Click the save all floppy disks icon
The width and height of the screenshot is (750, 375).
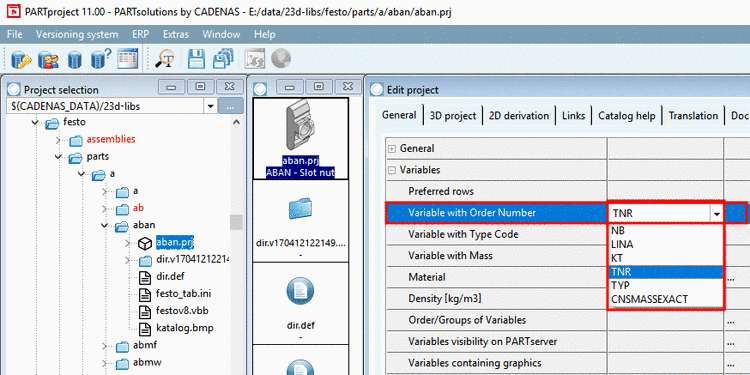(x=223, y=59)
